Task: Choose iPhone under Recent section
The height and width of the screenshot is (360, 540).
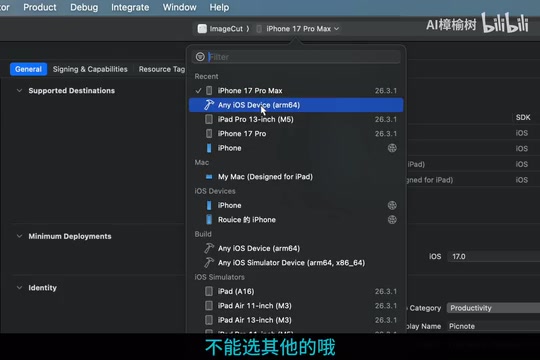Action: (x=296, y=148)
